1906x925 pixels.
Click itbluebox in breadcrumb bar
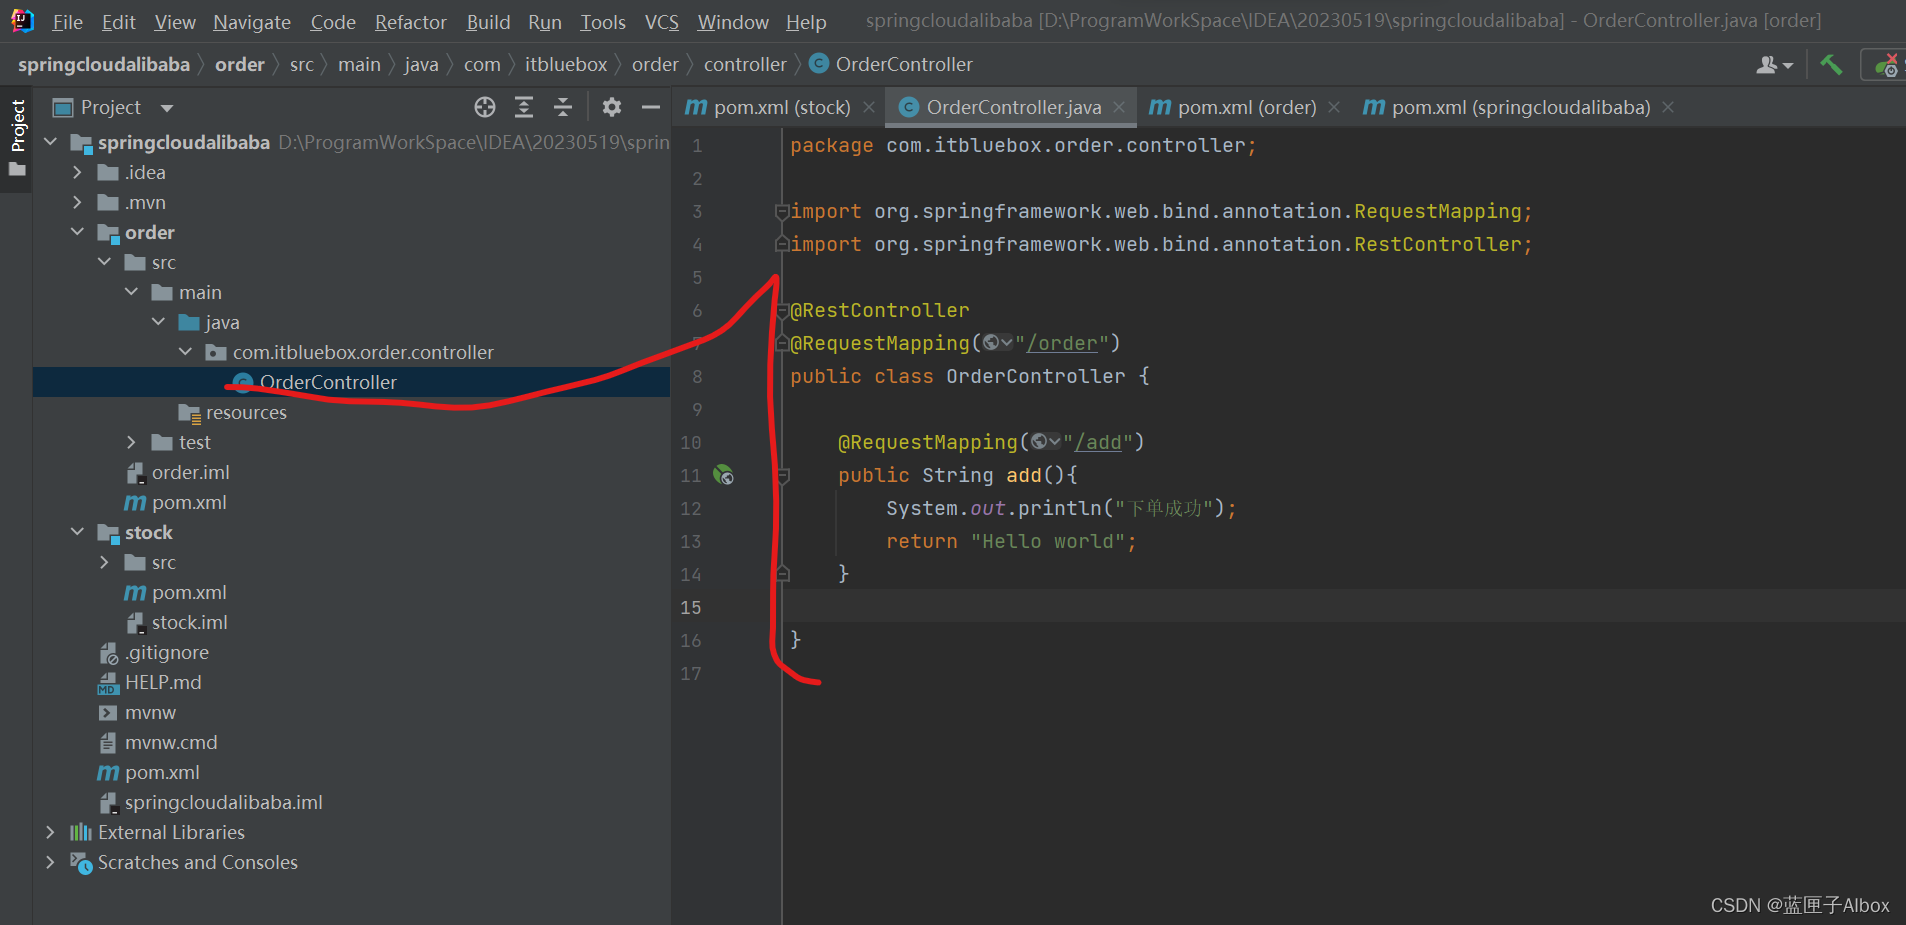[x=566, y=64]
